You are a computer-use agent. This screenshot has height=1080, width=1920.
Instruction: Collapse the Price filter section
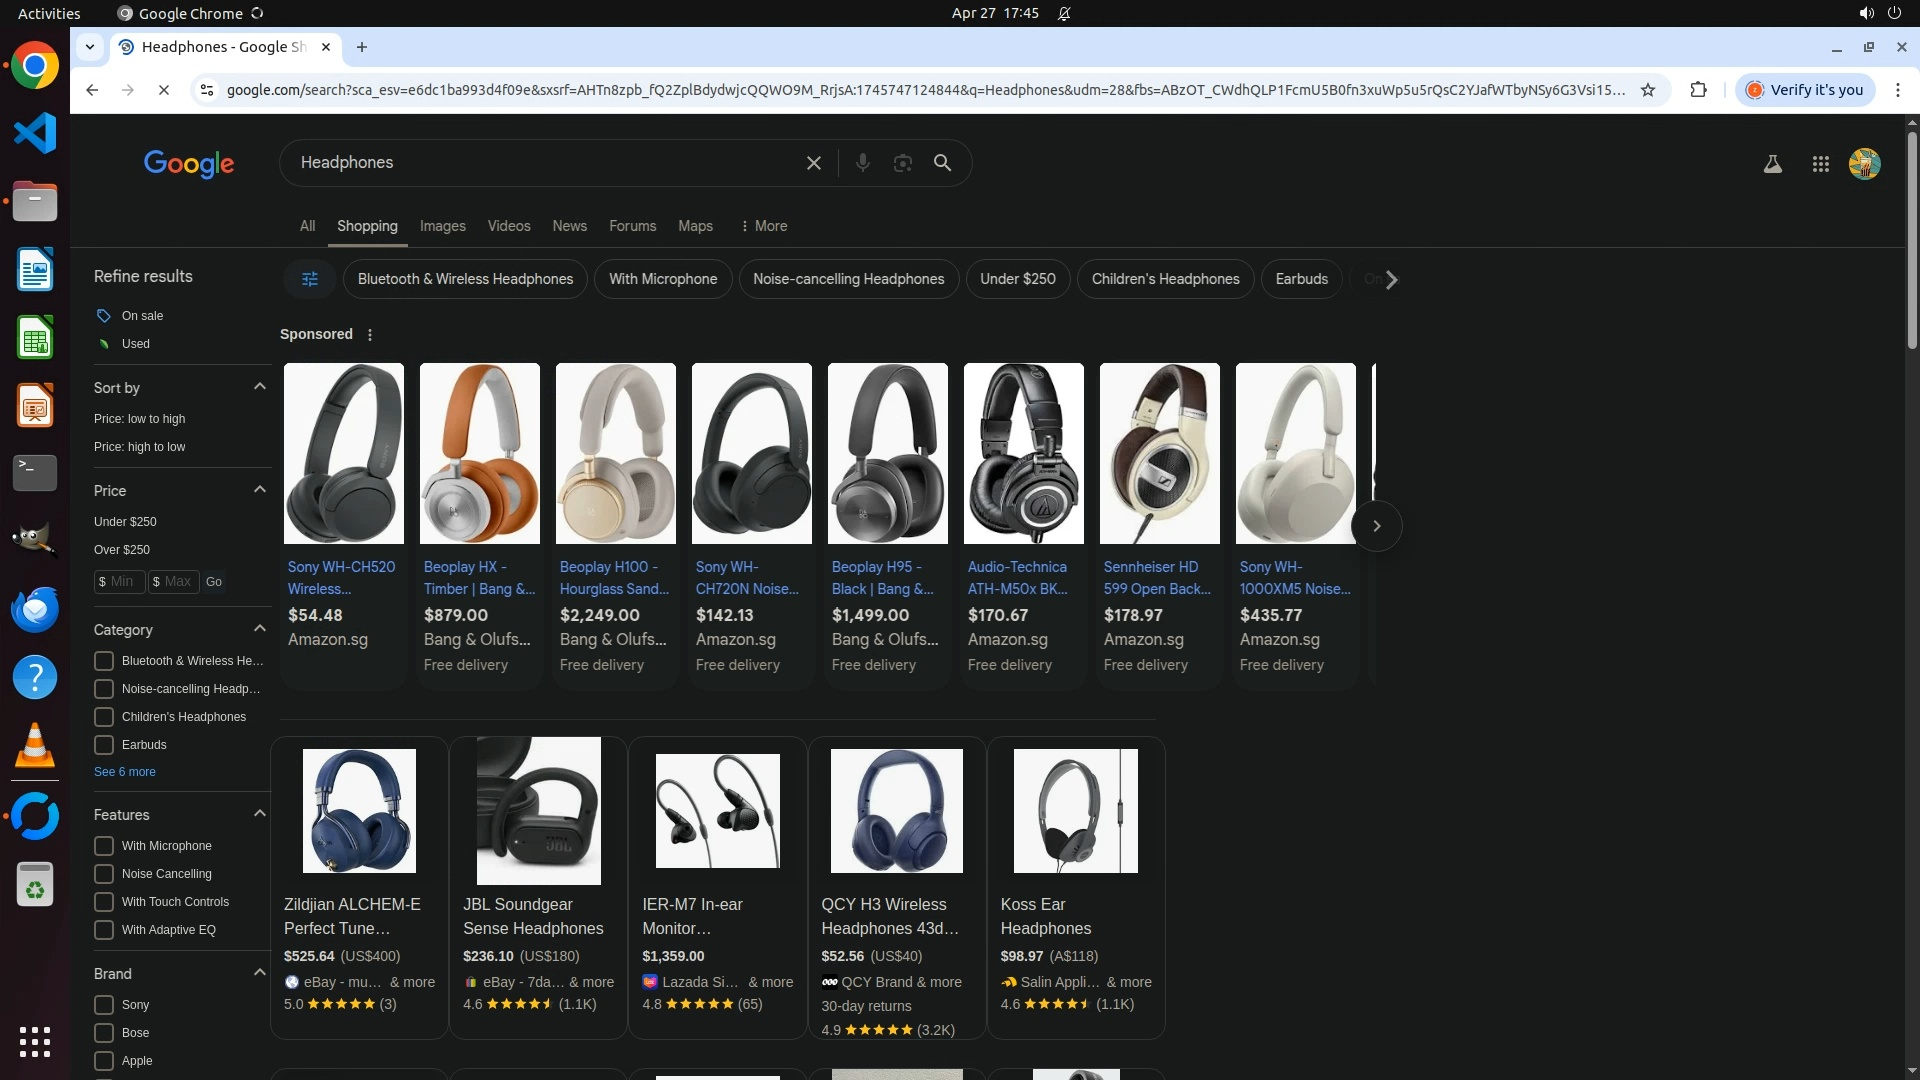tap(260, 490)
